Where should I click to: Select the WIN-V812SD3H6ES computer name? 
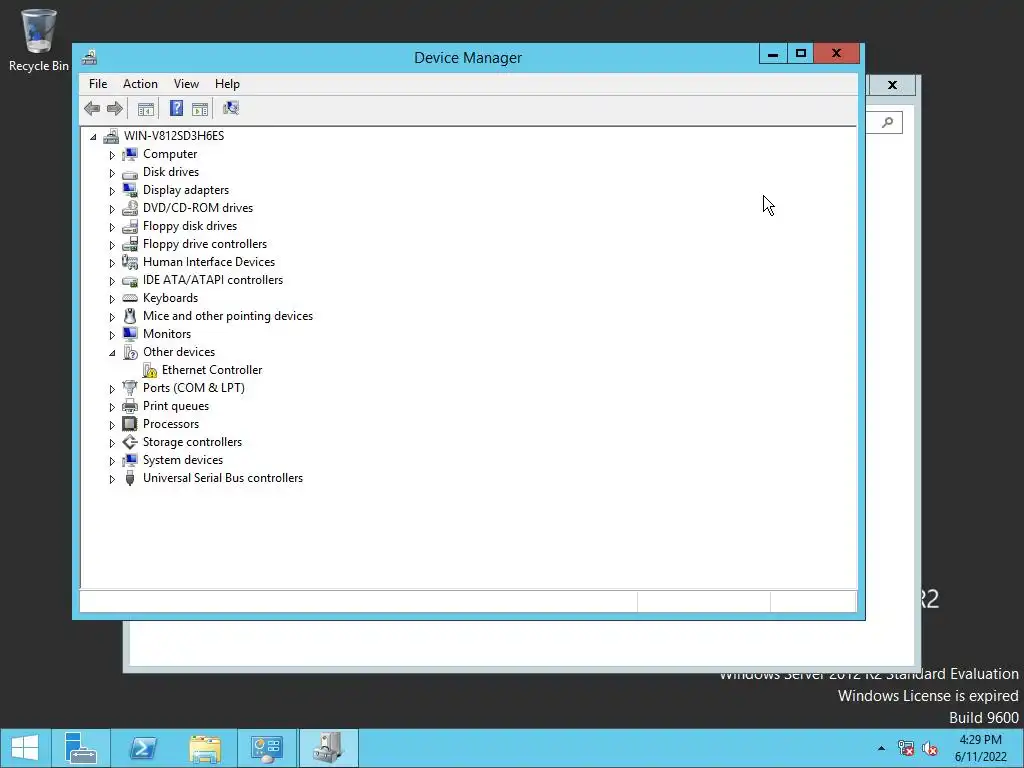tap(174, 136)
